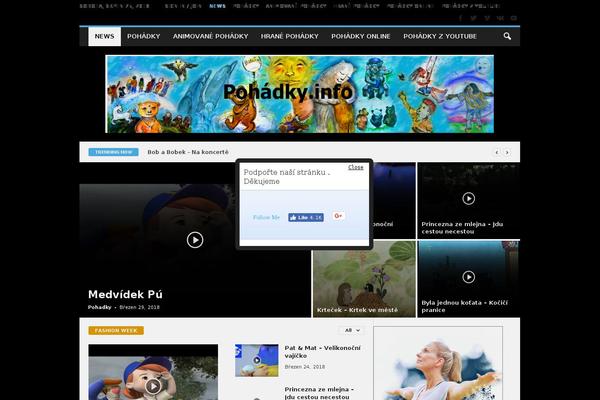Open the search magnifier in navigation bar
The width and height of the screenshot is (600, 400).
[x=507, y=36]
